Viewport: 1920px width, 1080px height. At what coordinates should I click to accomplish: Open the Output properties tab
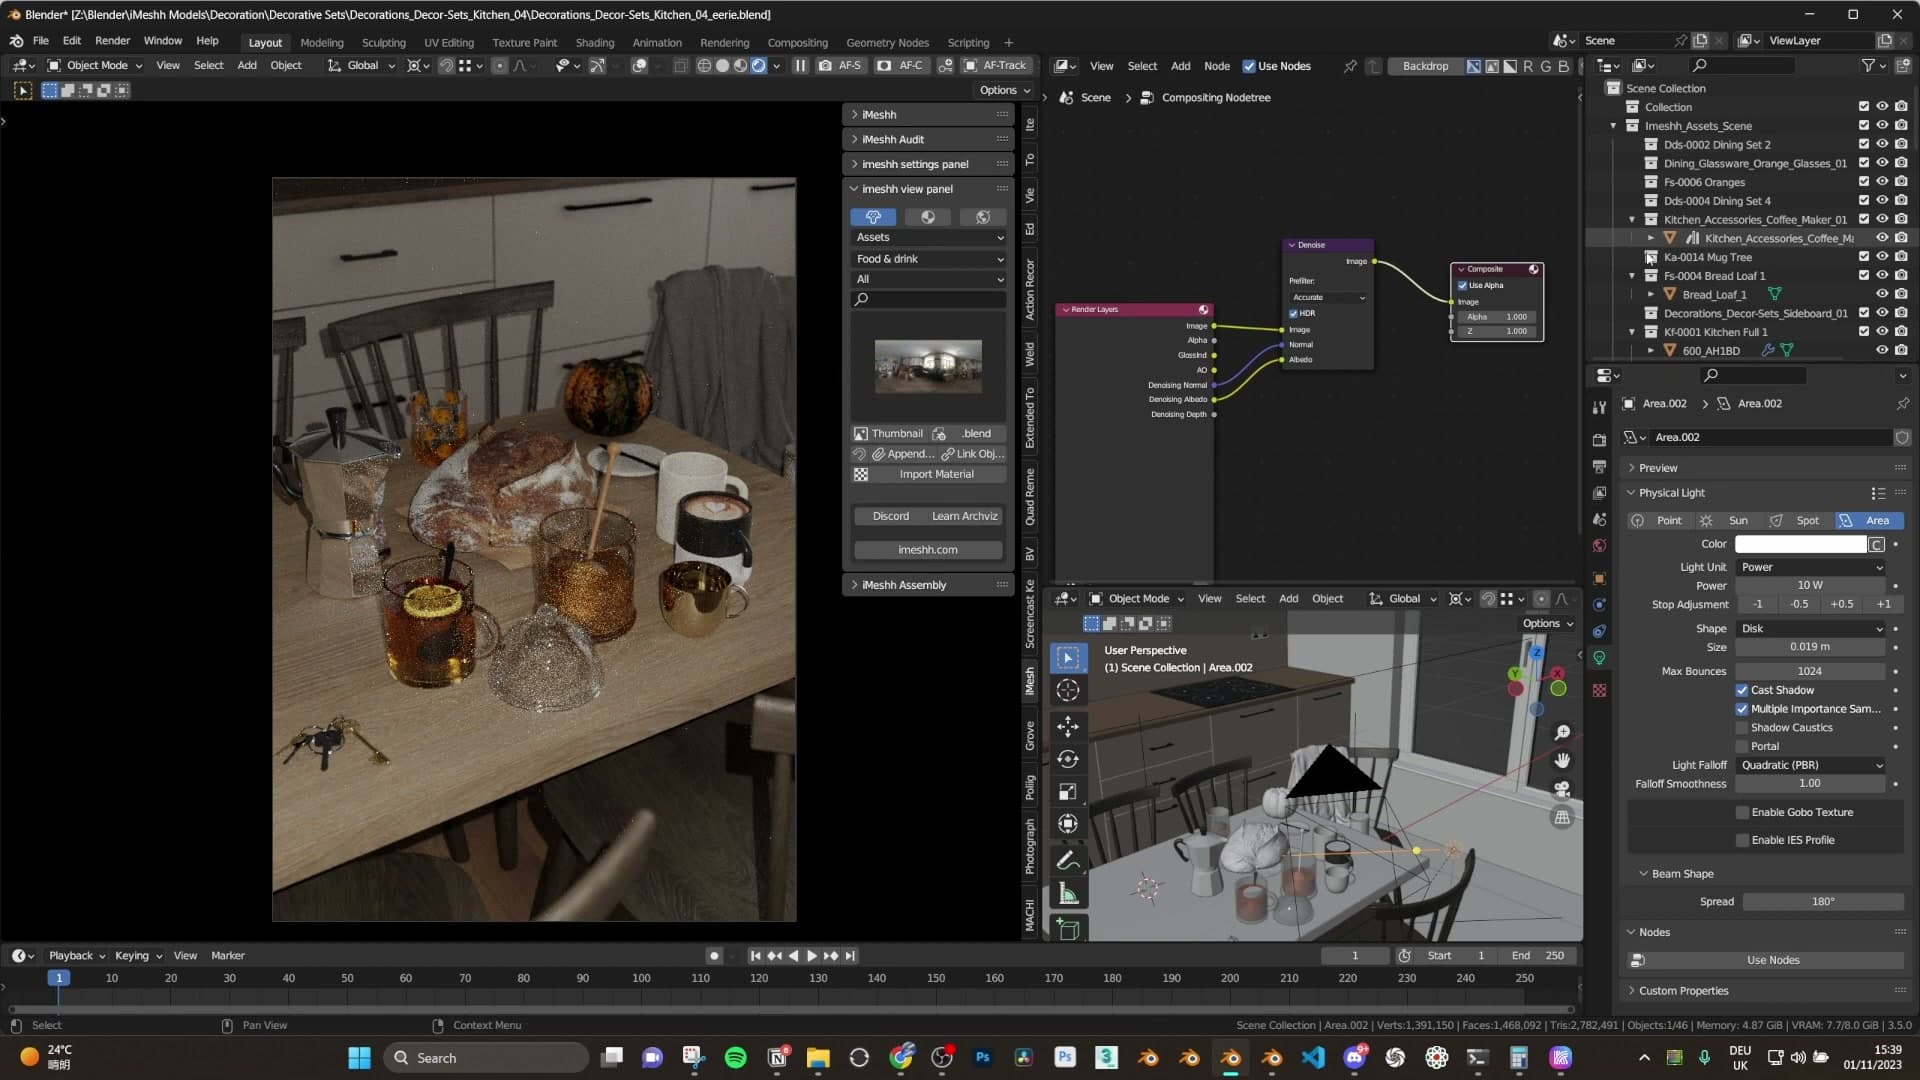[x=1599, y=467]
